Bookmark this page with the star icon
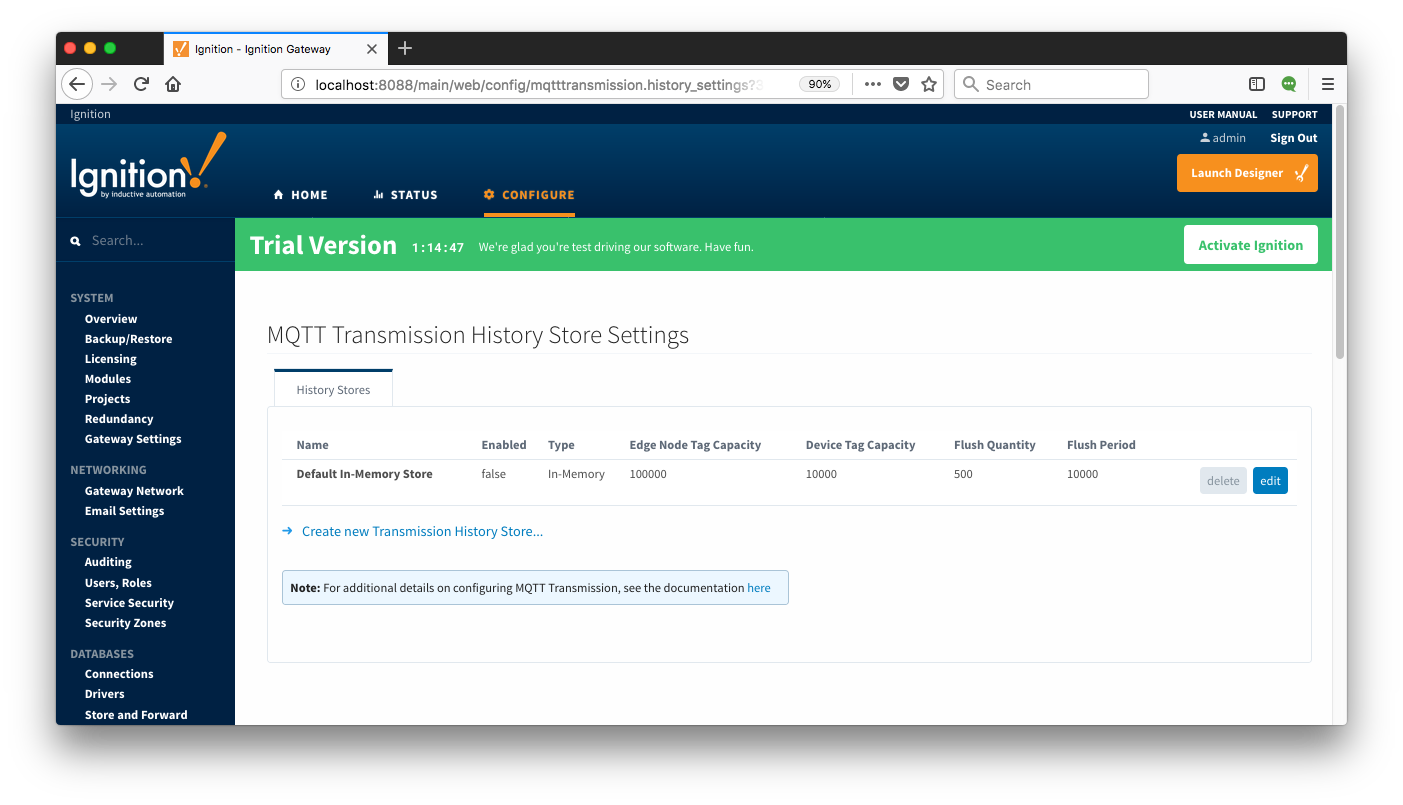The image size is (1403, 805). point(929,84)
